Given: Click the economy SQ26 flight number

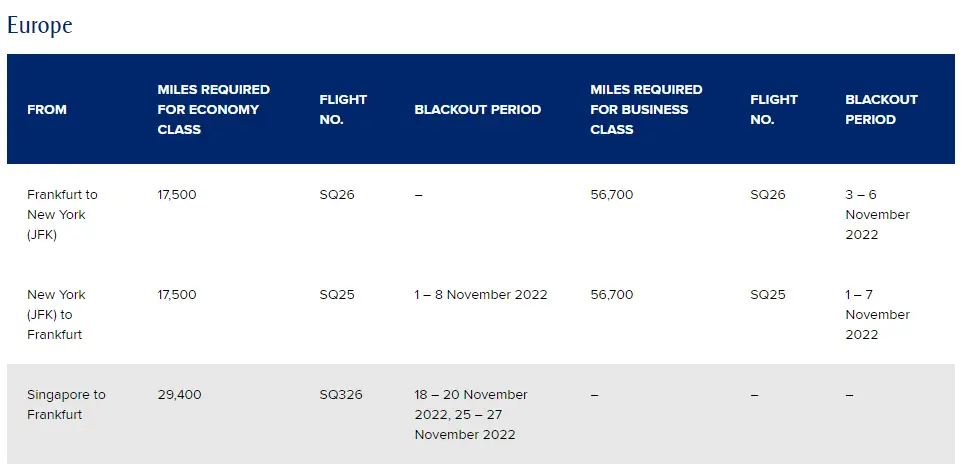Looking at the screenshot, I should click(x=337, y=195).
